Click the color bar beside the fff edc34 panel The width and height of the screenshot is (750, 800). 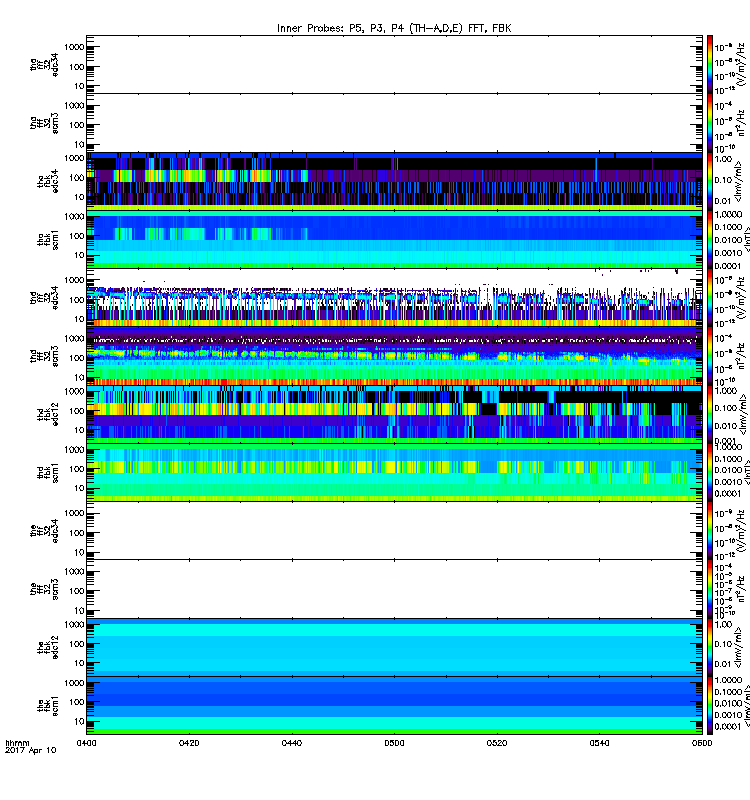click(x=710, y=531)
